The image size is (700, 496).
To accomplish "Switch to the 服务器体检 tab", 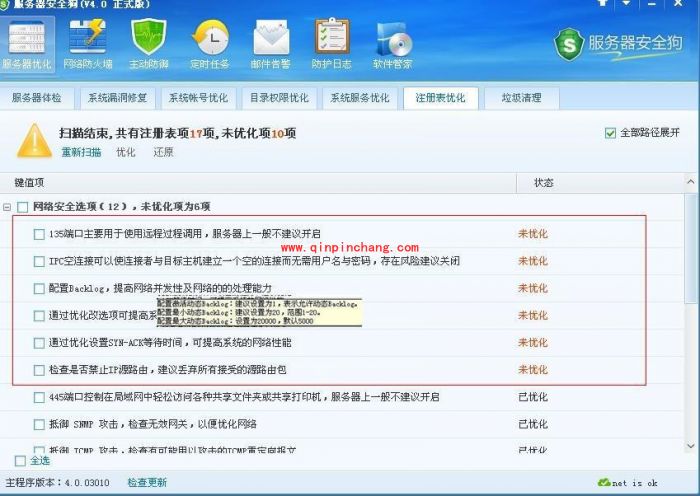I will coord(37,98).
